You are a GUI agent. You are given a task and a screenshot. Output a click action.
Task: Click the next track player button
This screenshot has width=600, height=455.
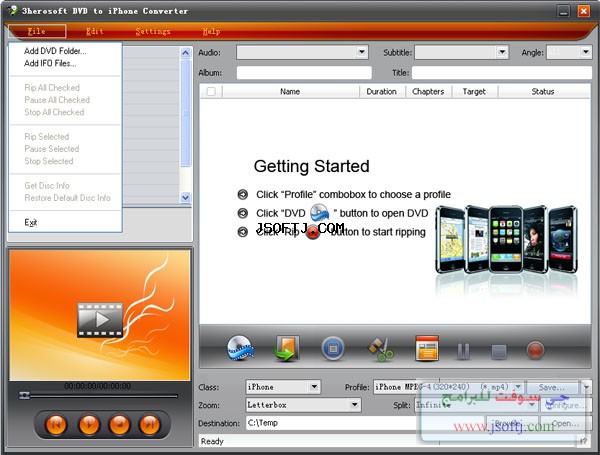pos(149,424)
